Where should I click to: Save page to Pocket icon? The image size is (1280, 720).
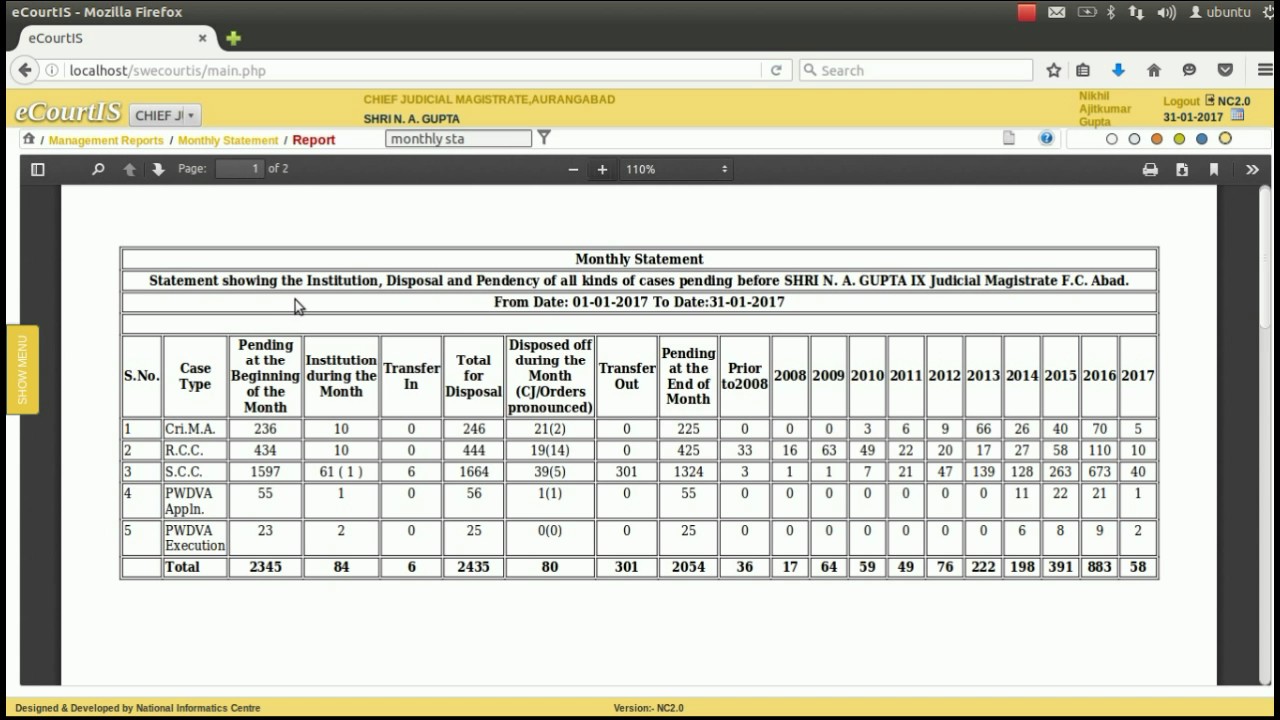(1225, 70)
